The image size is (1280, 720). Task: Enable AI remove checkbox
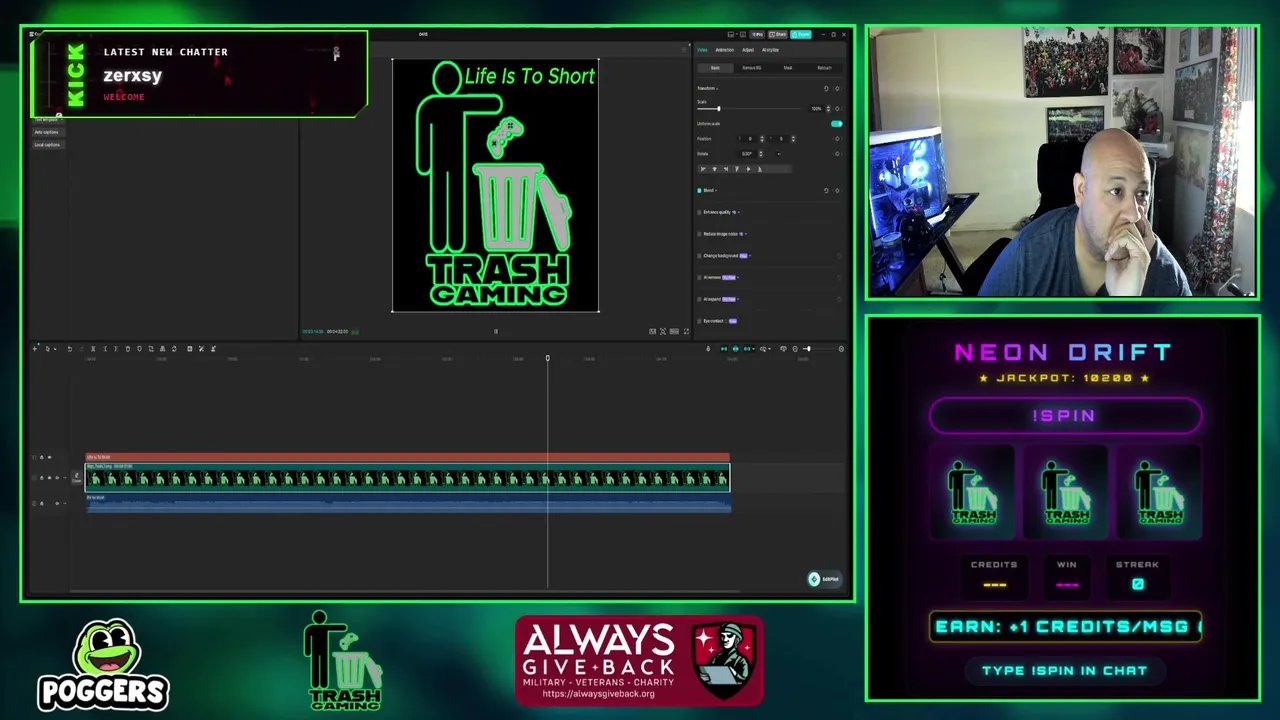click(699, 277)
